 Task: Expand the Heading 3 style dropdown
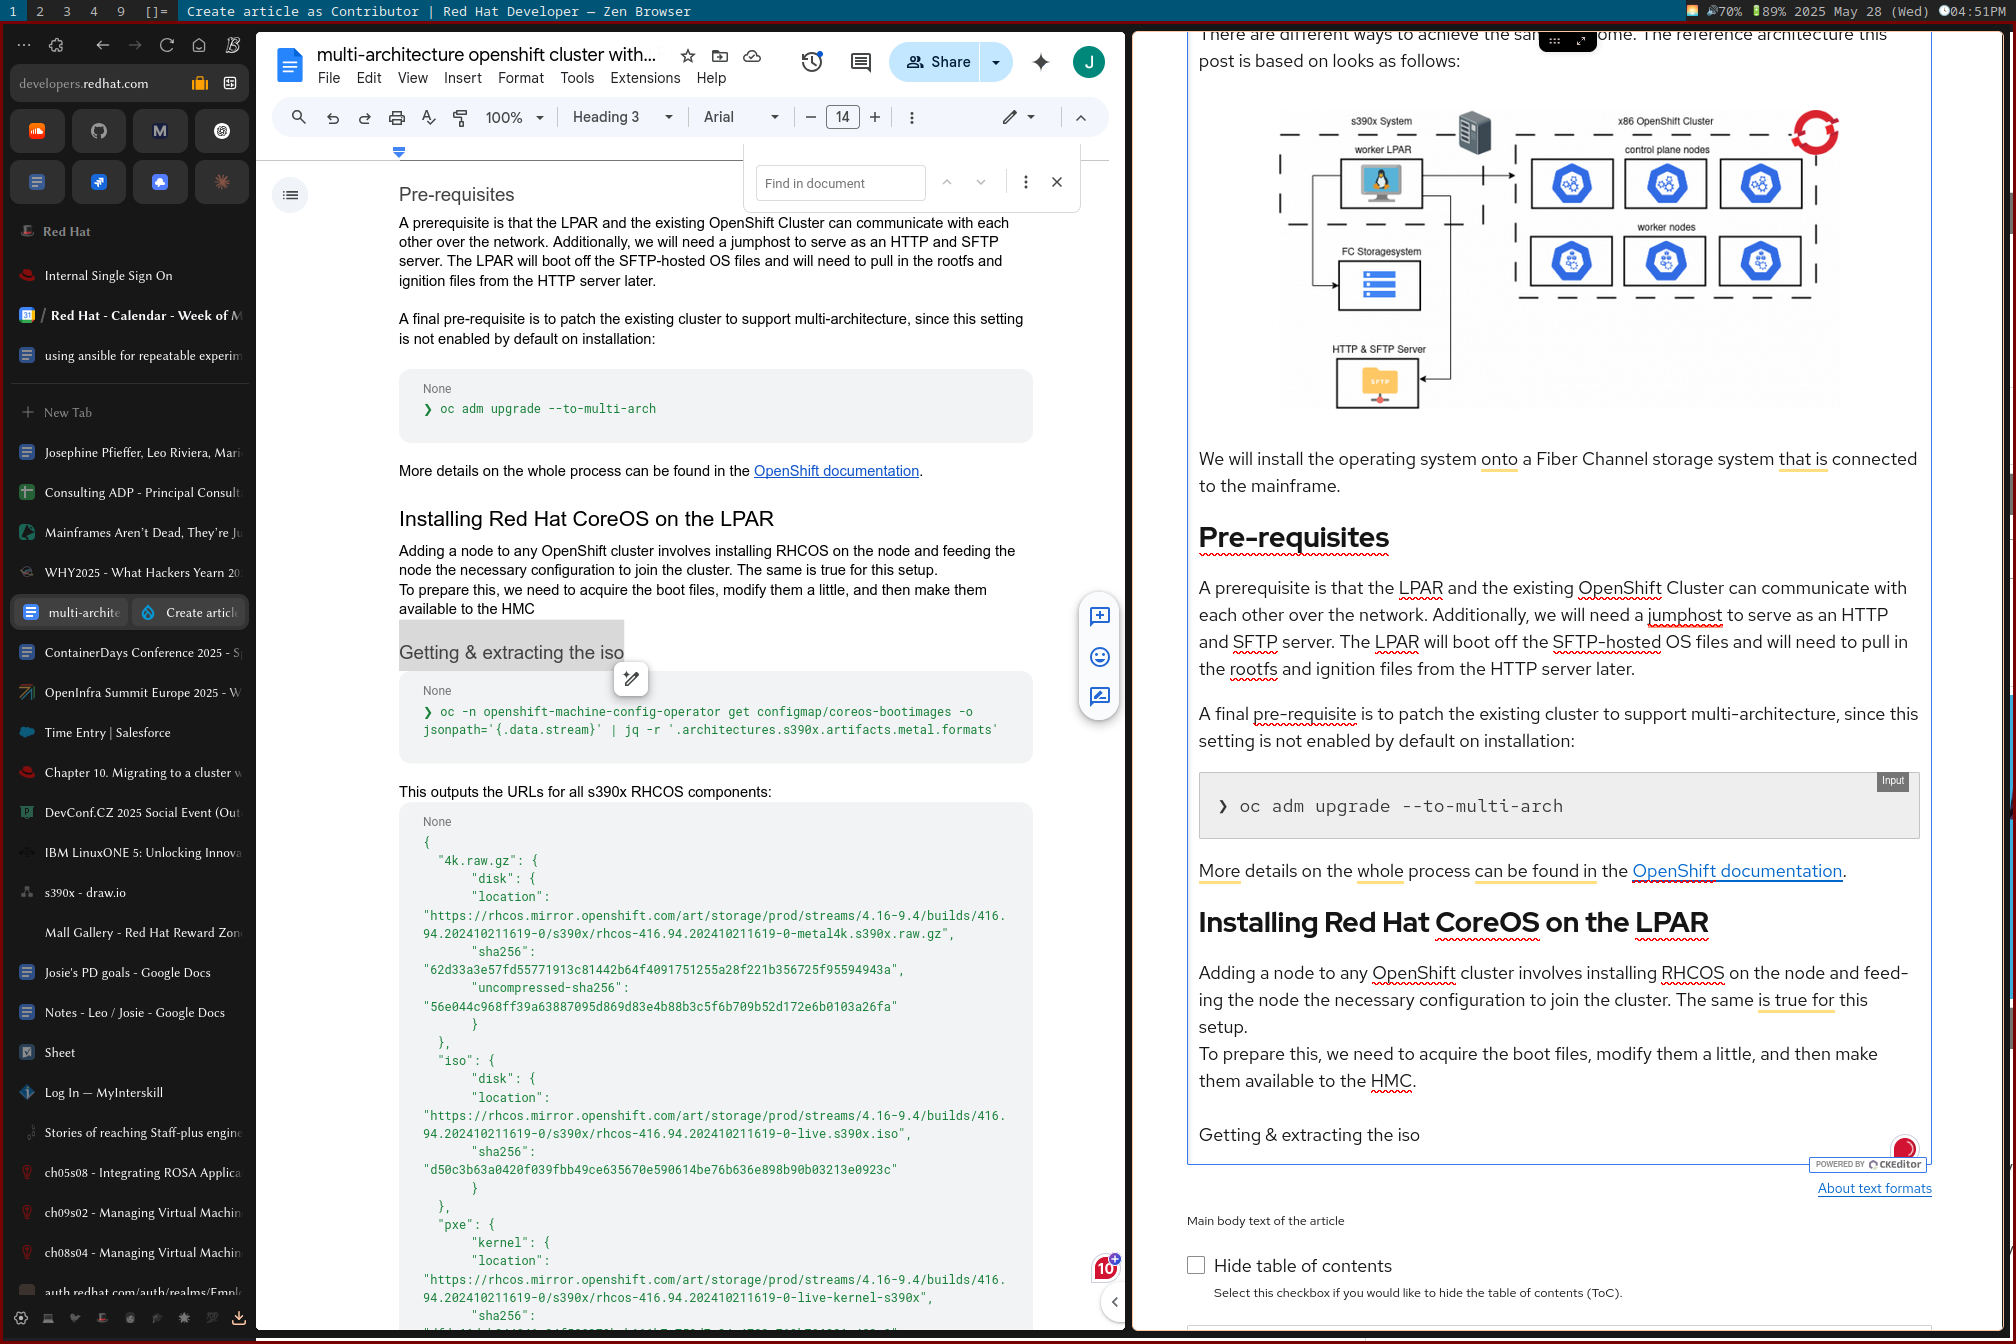(622, 118)
